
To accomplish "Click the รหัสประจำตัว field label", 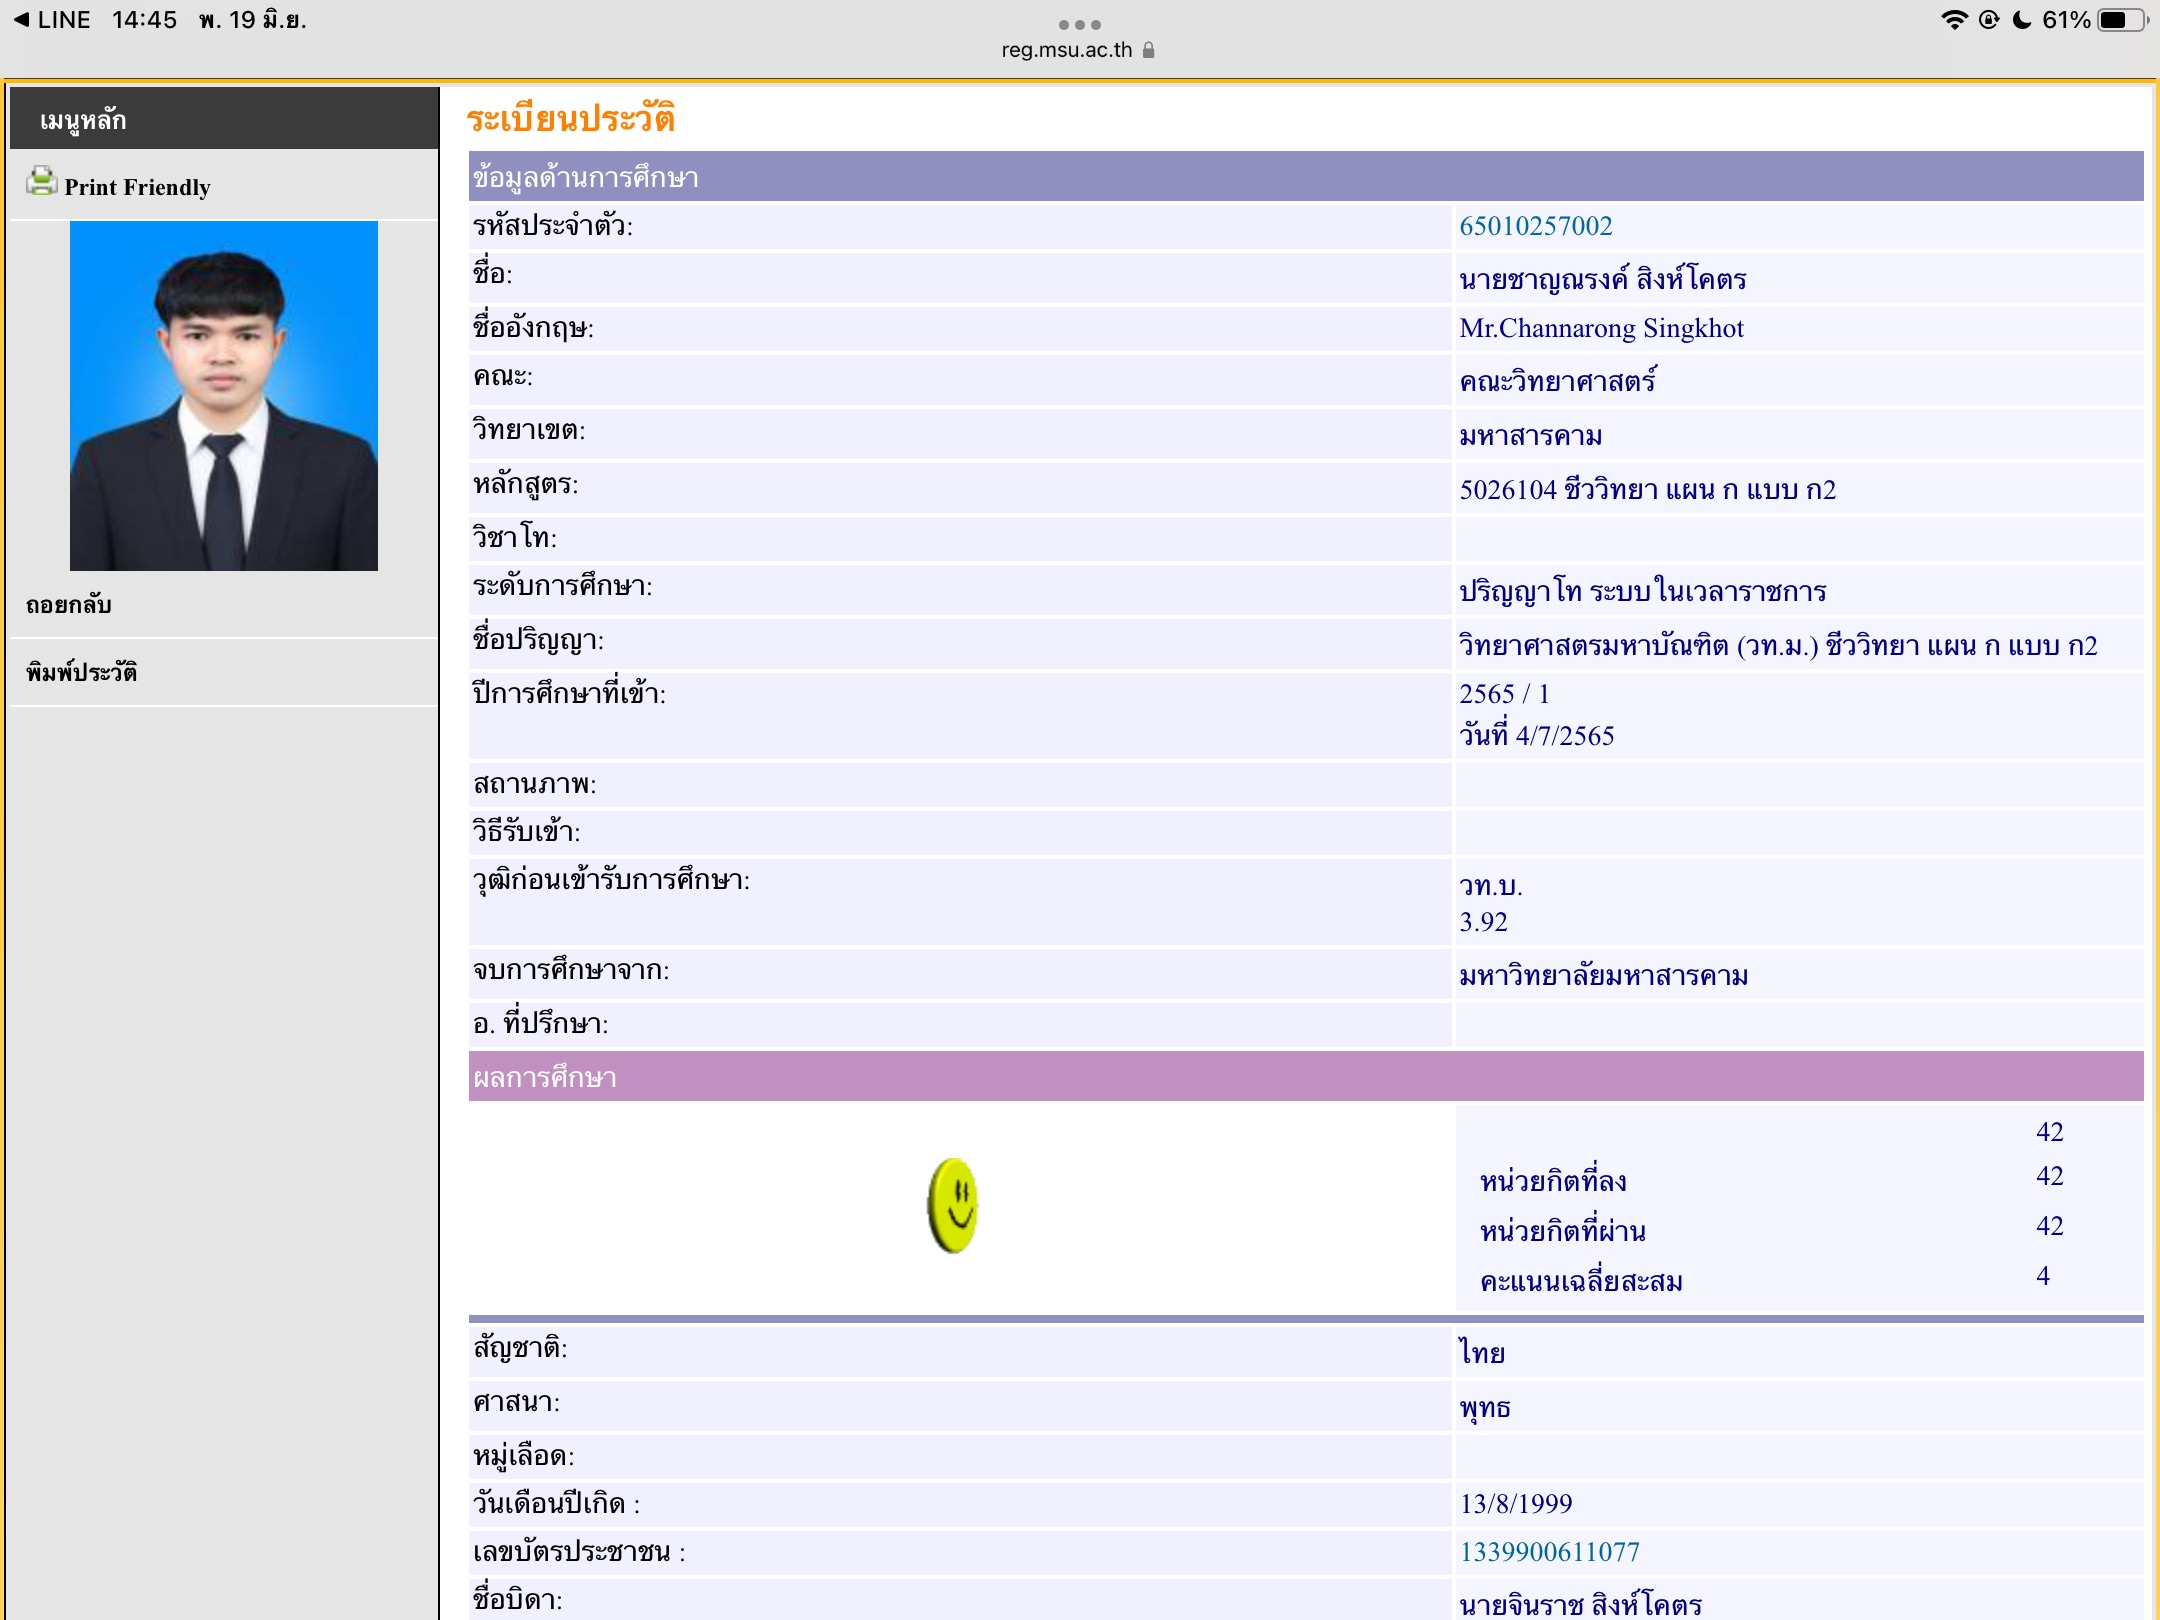I will pyautogui.click(x=552, y=226).
